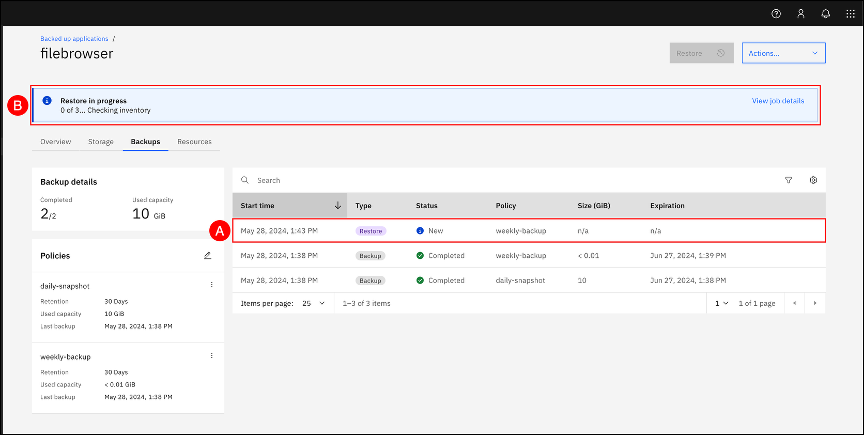Open table settings gear icon
864x436 pixels.
click(813, 180)
